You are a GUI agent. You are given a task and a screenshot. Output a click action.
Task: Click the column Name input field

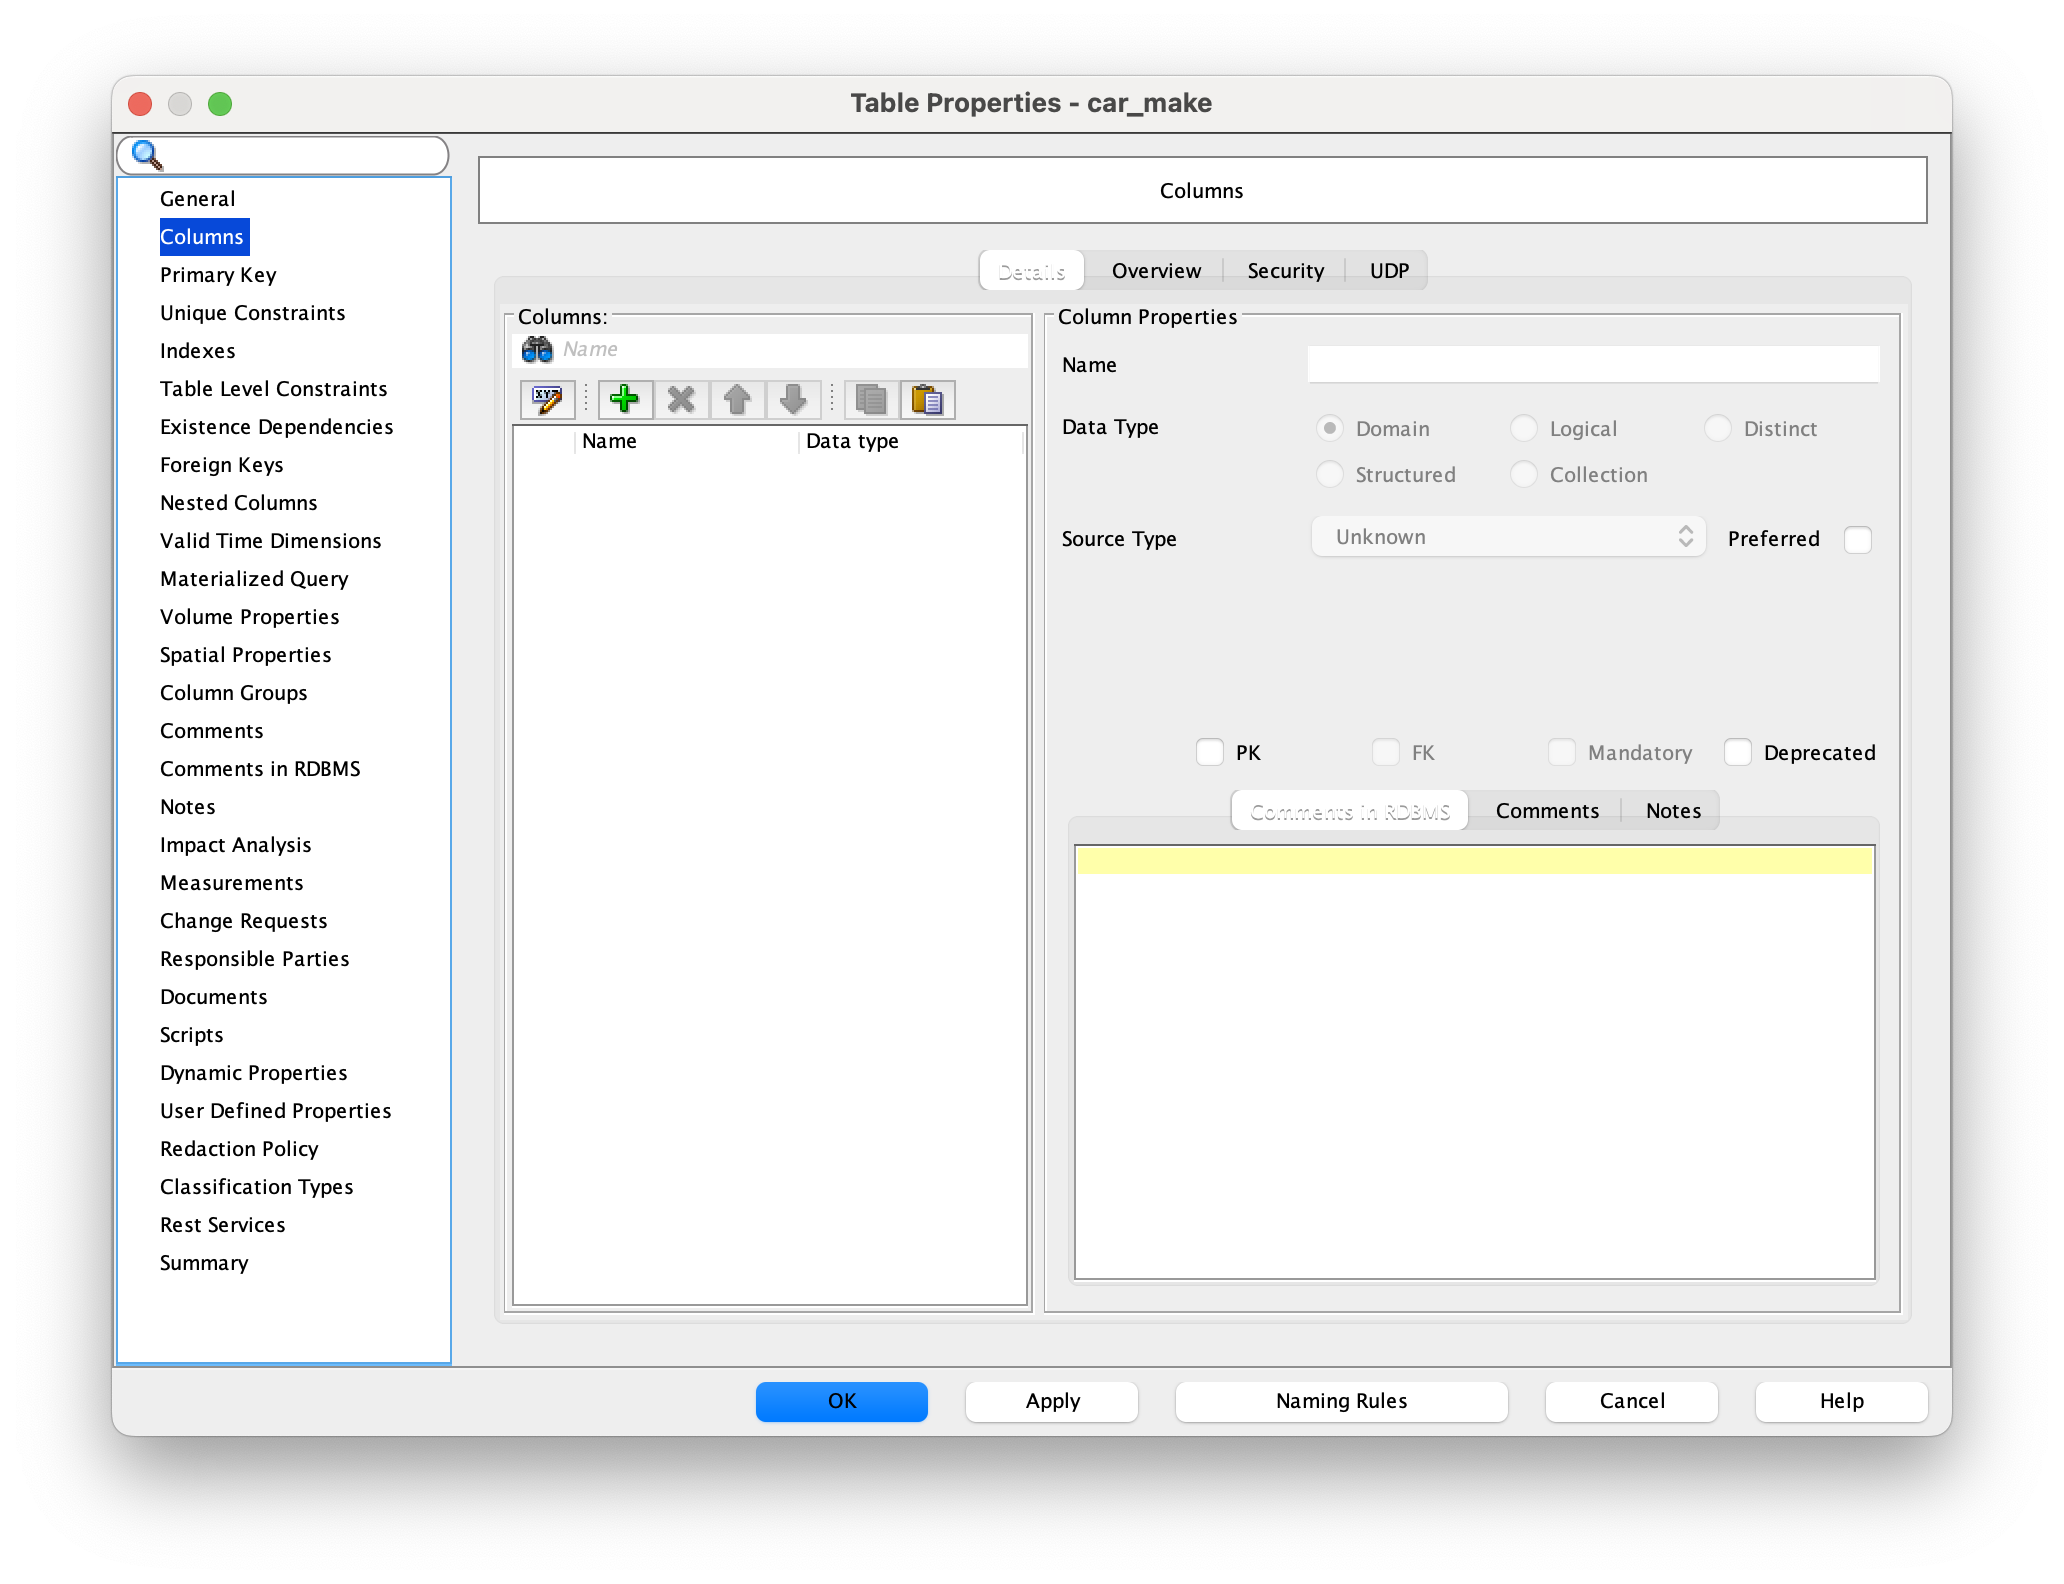pyautogui.click(x=1592, y=365)
